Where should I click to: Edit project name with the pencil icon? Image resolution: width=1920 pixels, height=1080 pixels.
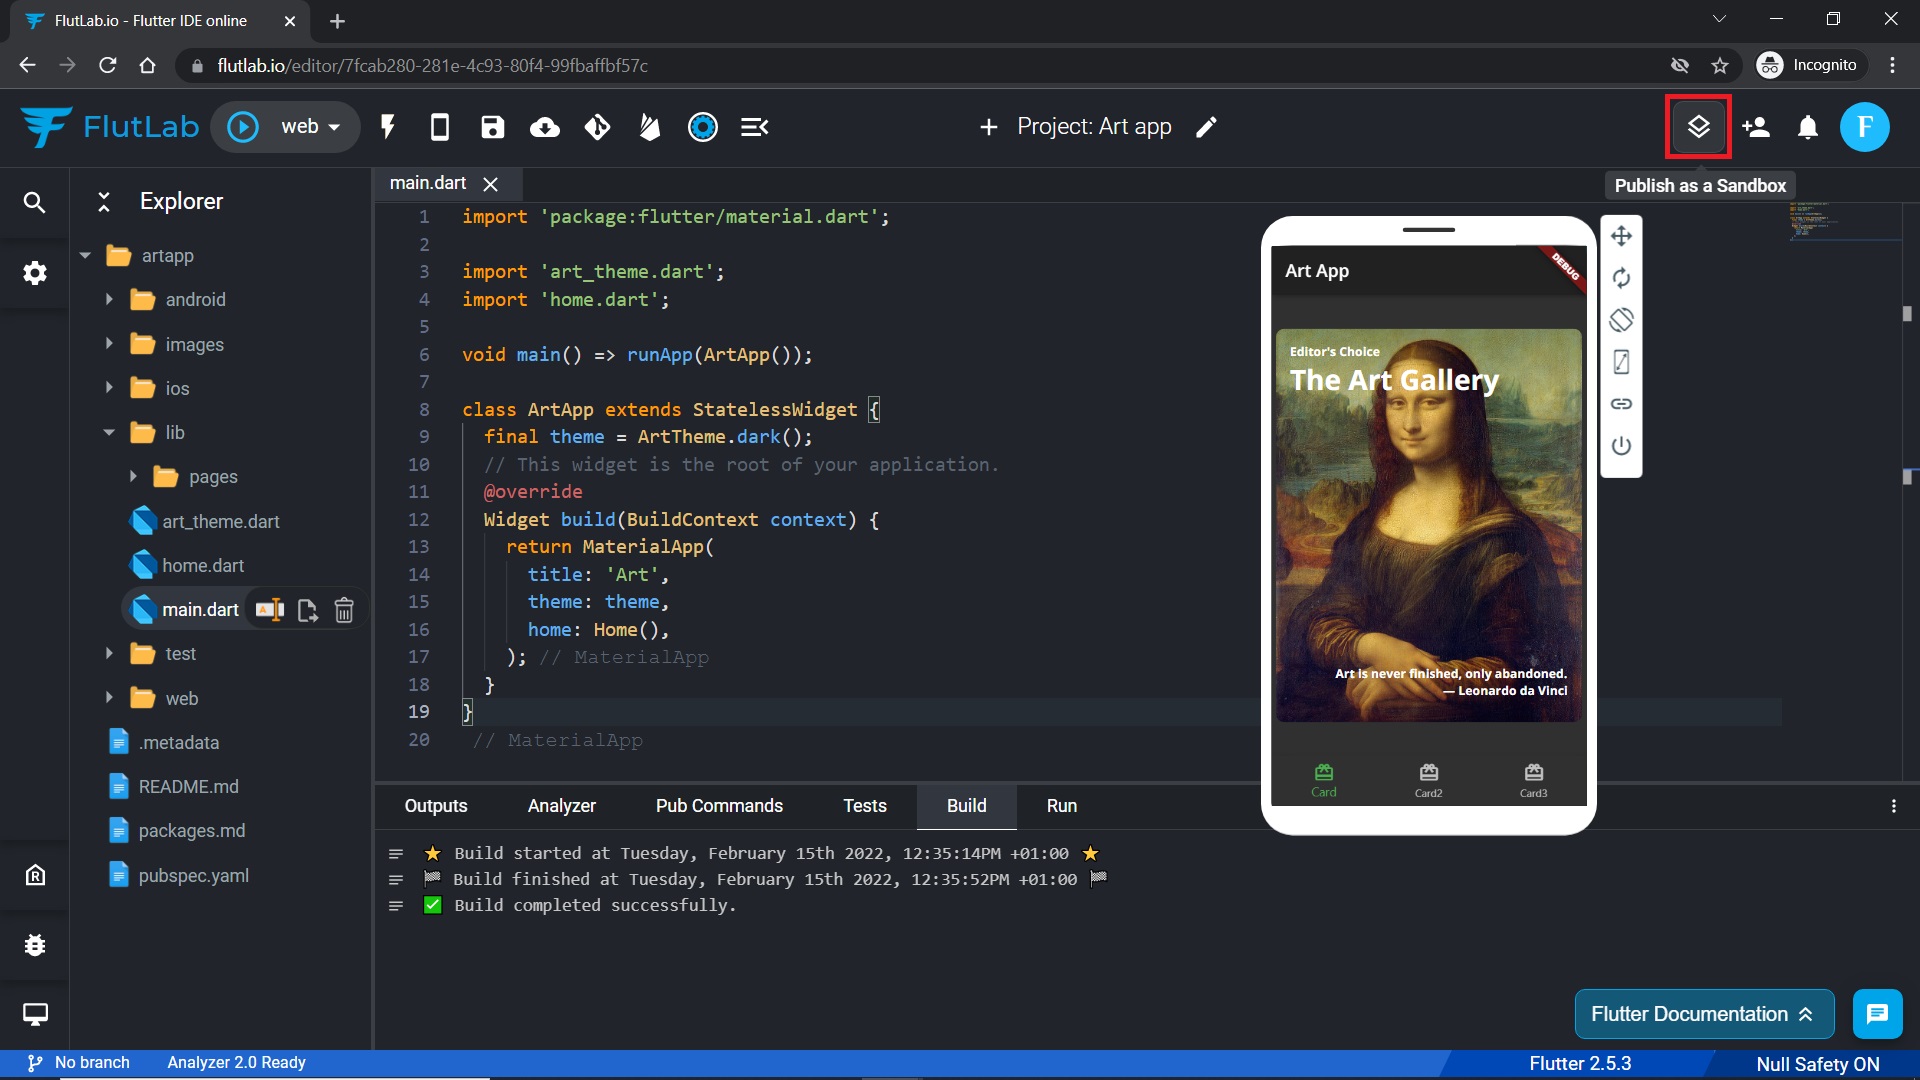coord(1206,127)
